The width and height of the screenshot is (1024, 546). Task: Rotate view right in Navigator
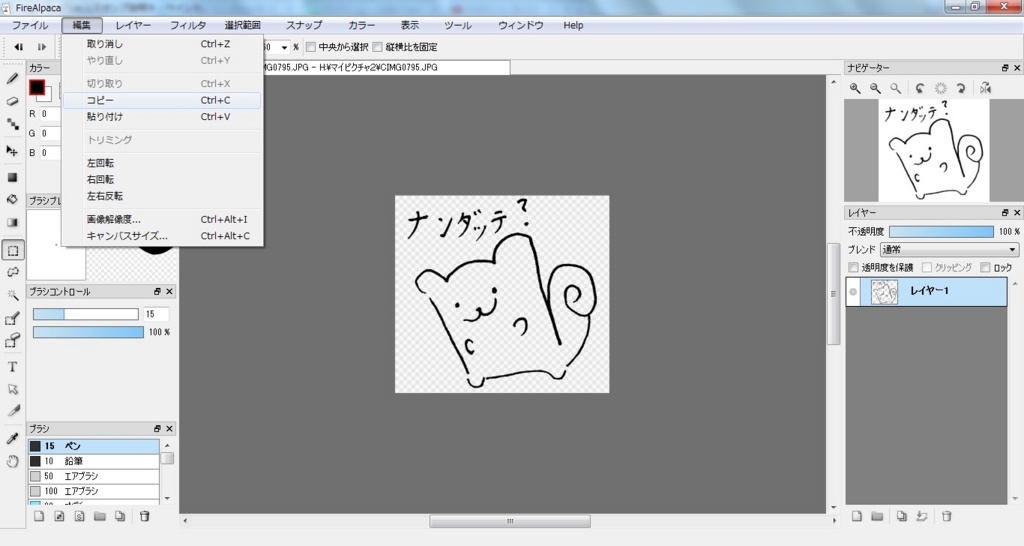tap(961, 88)
